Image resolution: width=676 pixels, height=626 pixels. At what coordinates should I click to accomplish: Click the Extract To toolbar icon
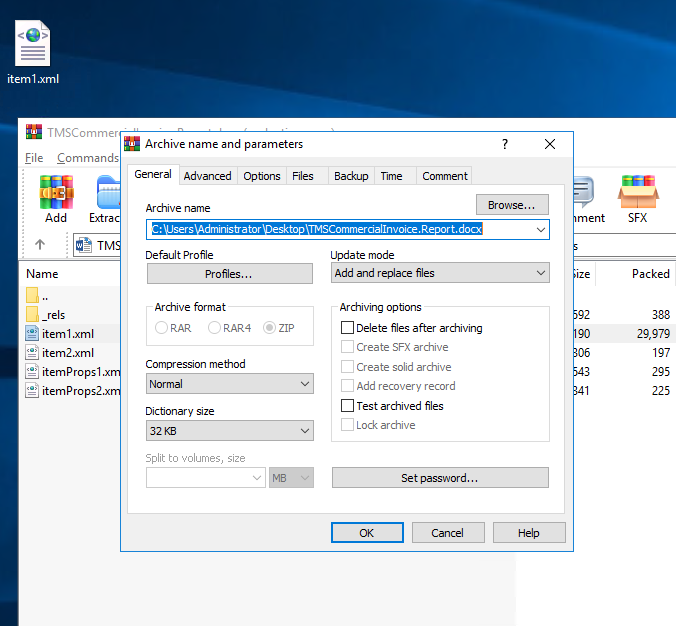click(106, 198)
